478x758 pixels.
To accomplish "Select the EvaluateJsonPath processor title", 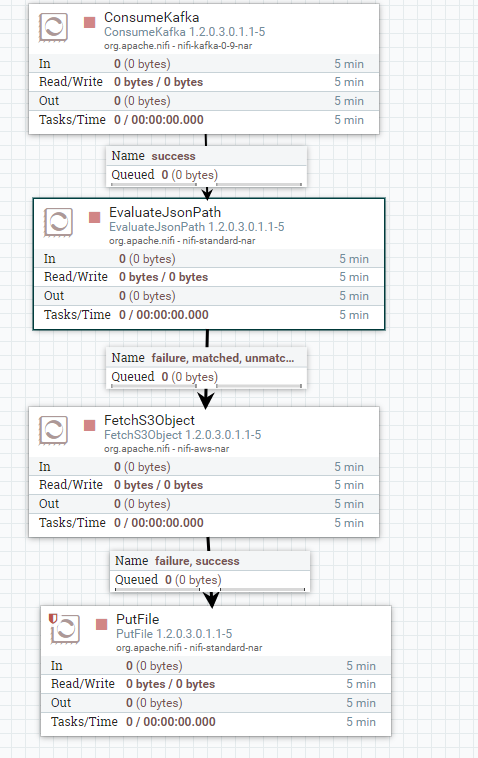I will [x=165, y=212].
